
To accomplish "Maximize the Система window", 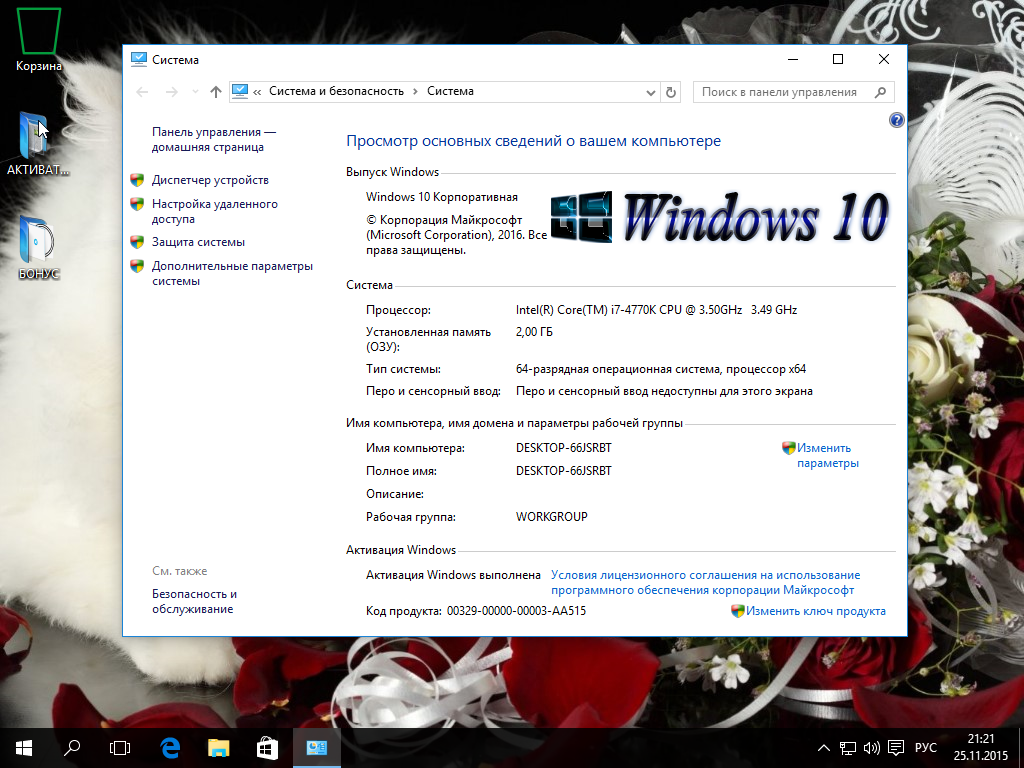I will pyautogui.click(x=838, y=59).
